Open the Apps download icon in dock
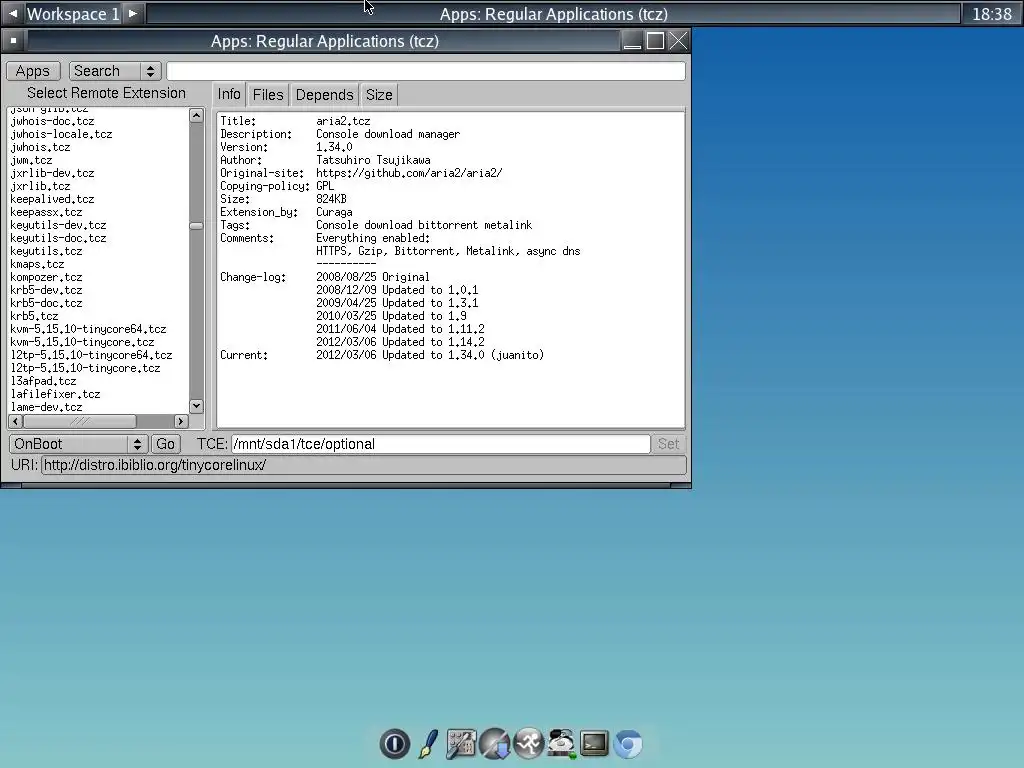The height and width of the screenshot is (768, 1024). tap(494, 744)
